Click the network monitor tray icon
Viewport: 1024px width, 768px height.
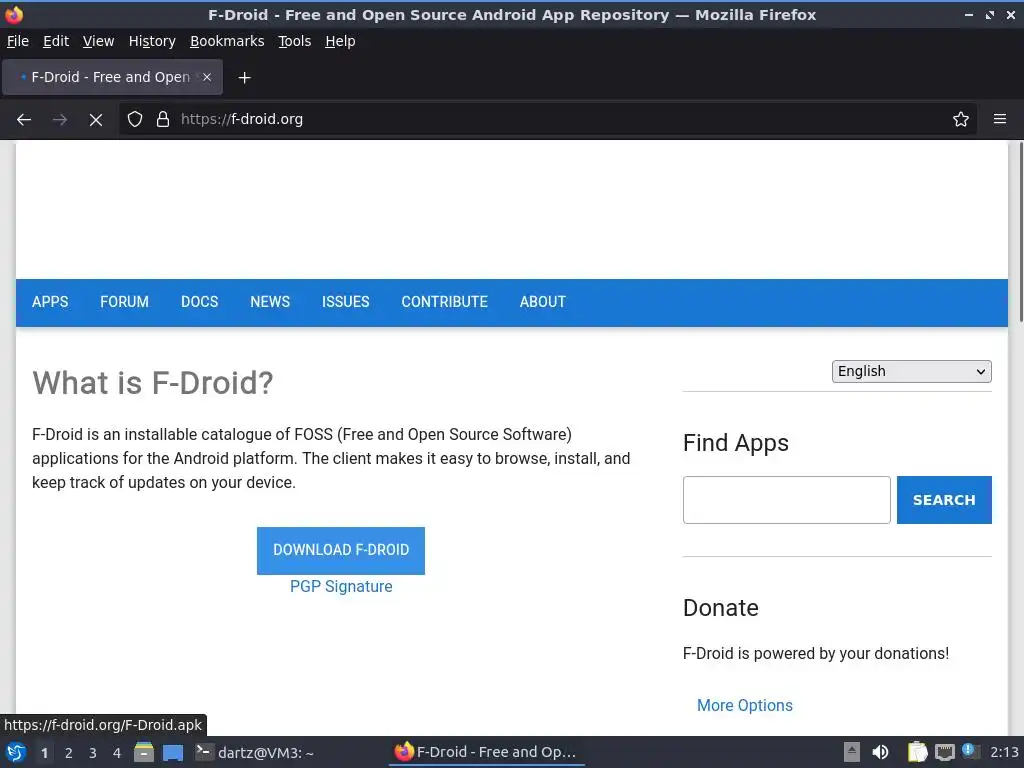click(944, 752)
